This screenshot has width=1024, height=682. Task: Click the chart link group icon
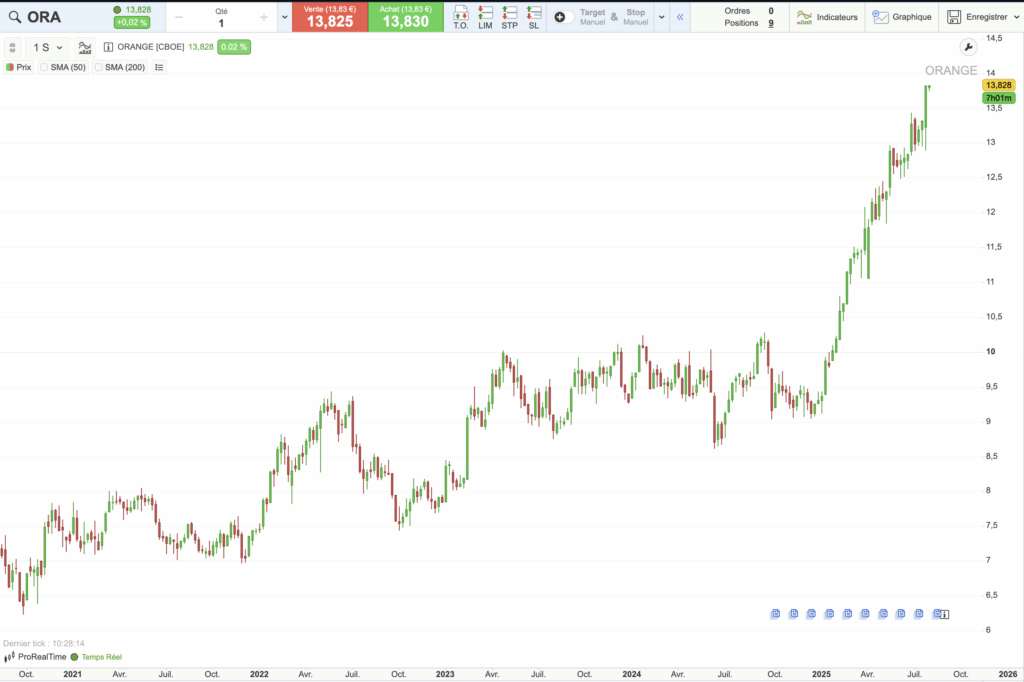click(12, 48)
